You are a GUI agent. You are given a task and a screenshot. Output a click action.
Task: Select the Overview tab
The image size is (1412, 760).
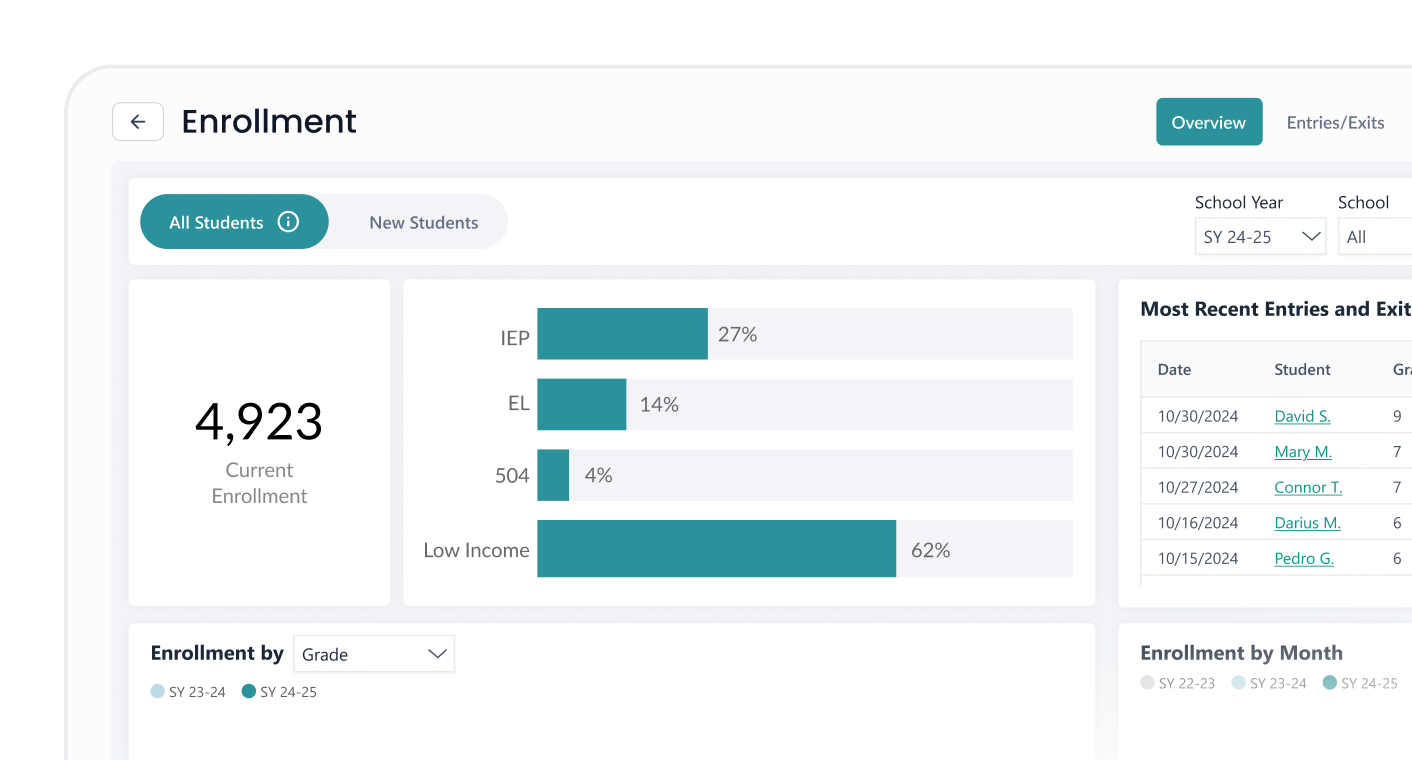click(1209, 121)
